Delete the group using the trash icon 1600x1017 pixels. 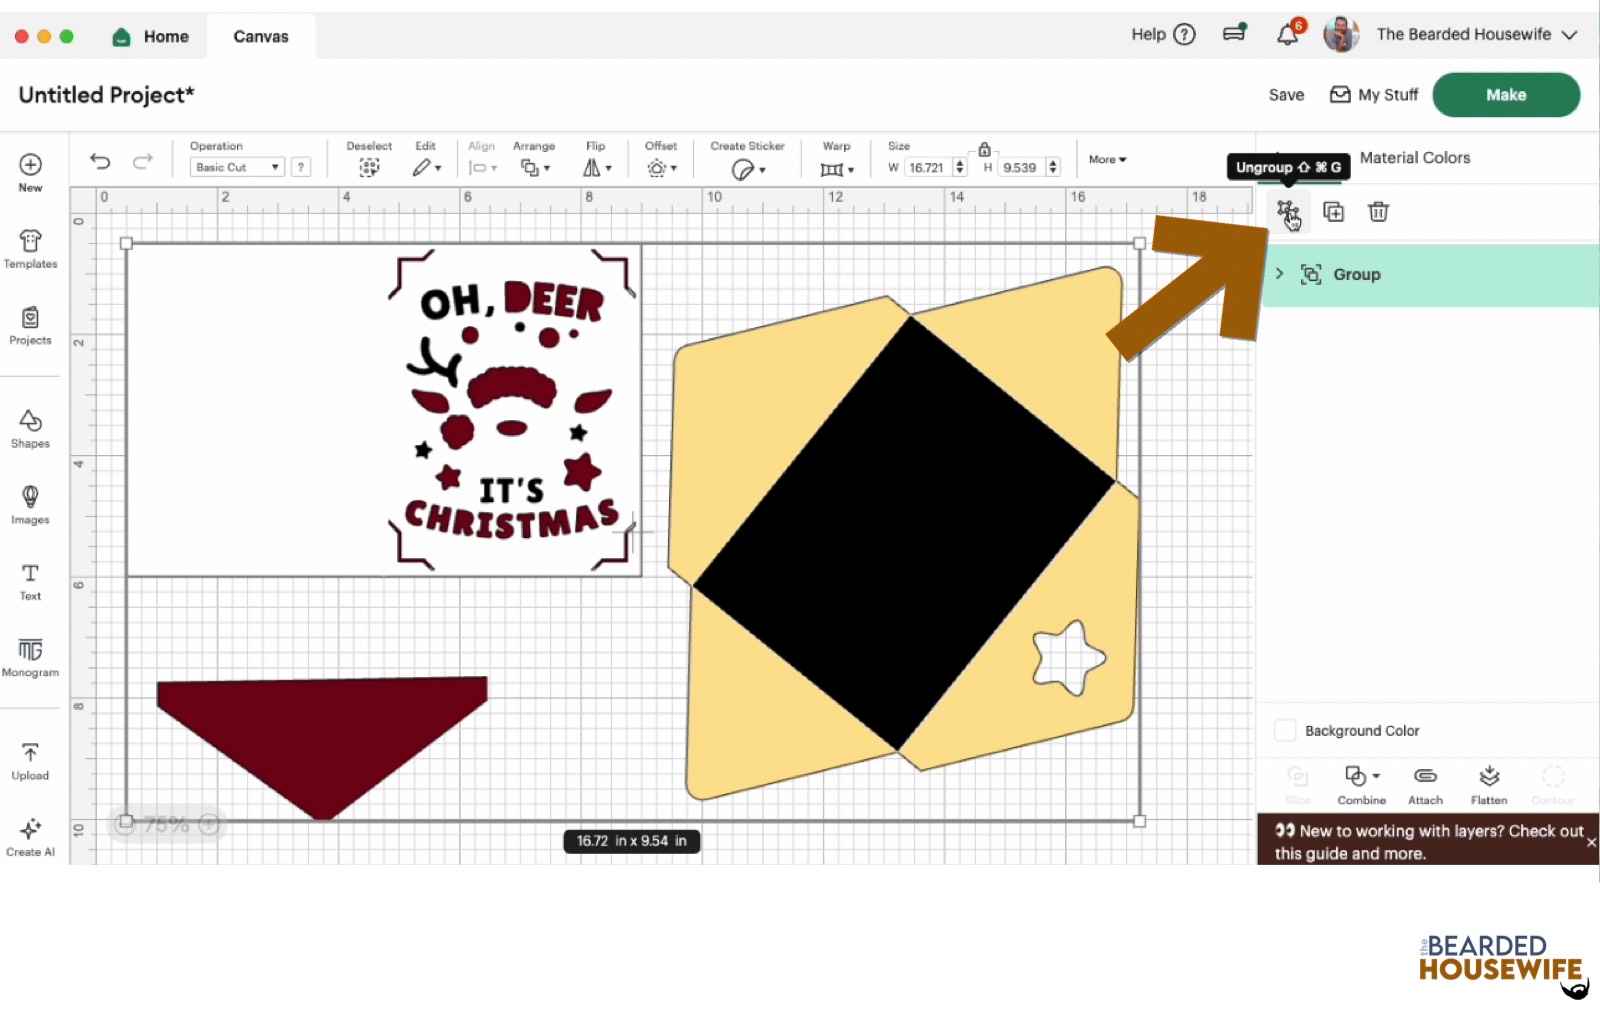(x=1379, y=211)
